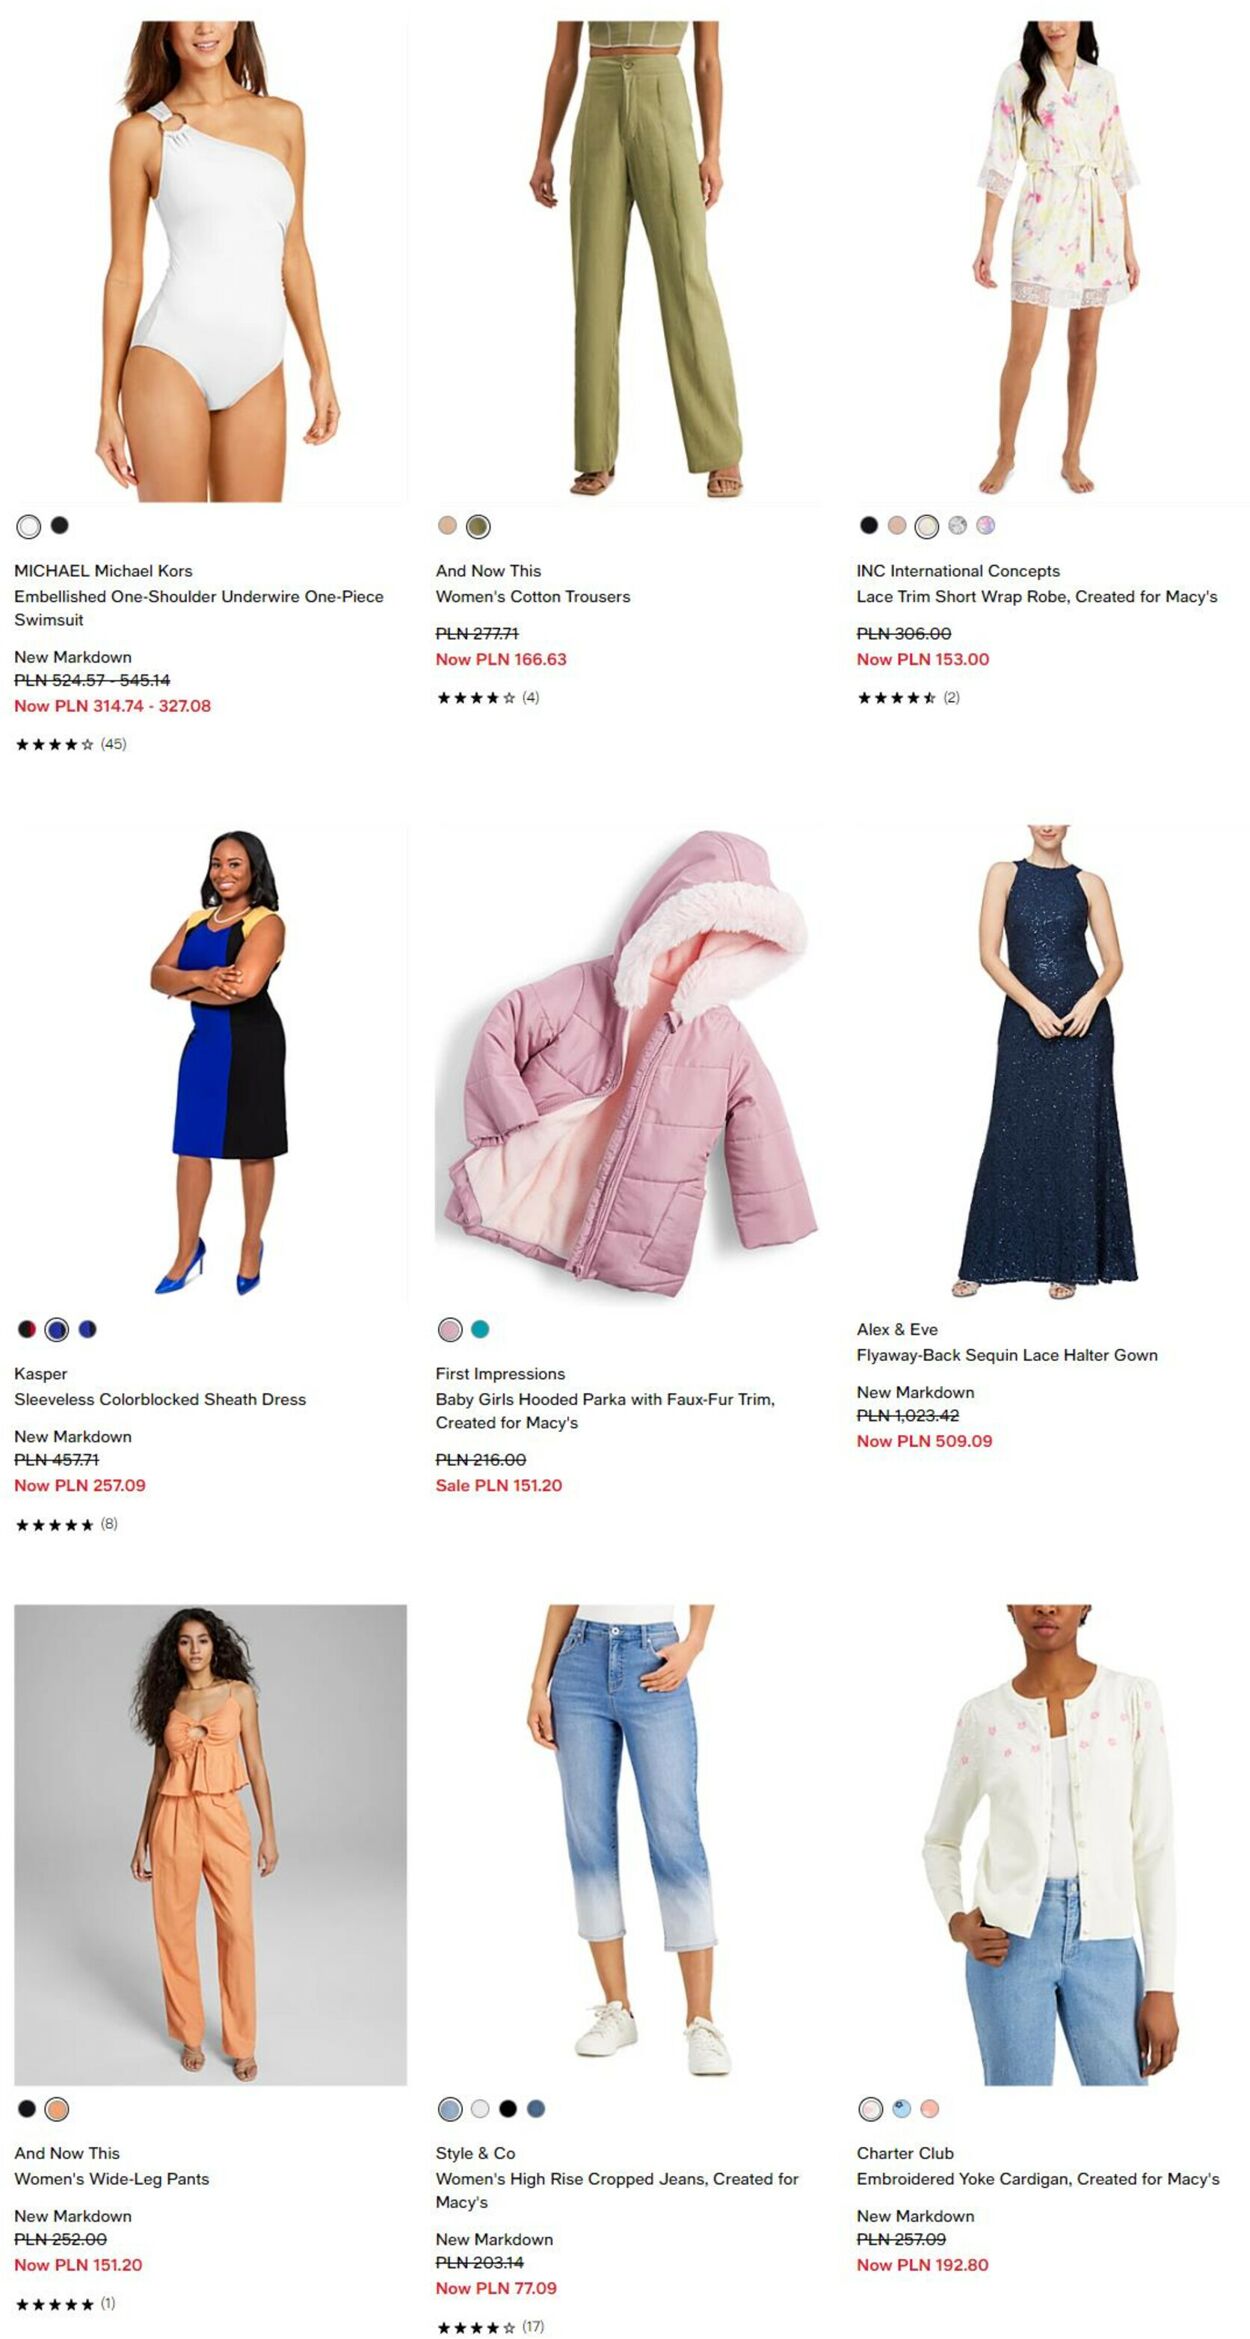Open Lace Trim Short Wrap Robe link
The image size is (1250, 2339).
(1037, 596)
